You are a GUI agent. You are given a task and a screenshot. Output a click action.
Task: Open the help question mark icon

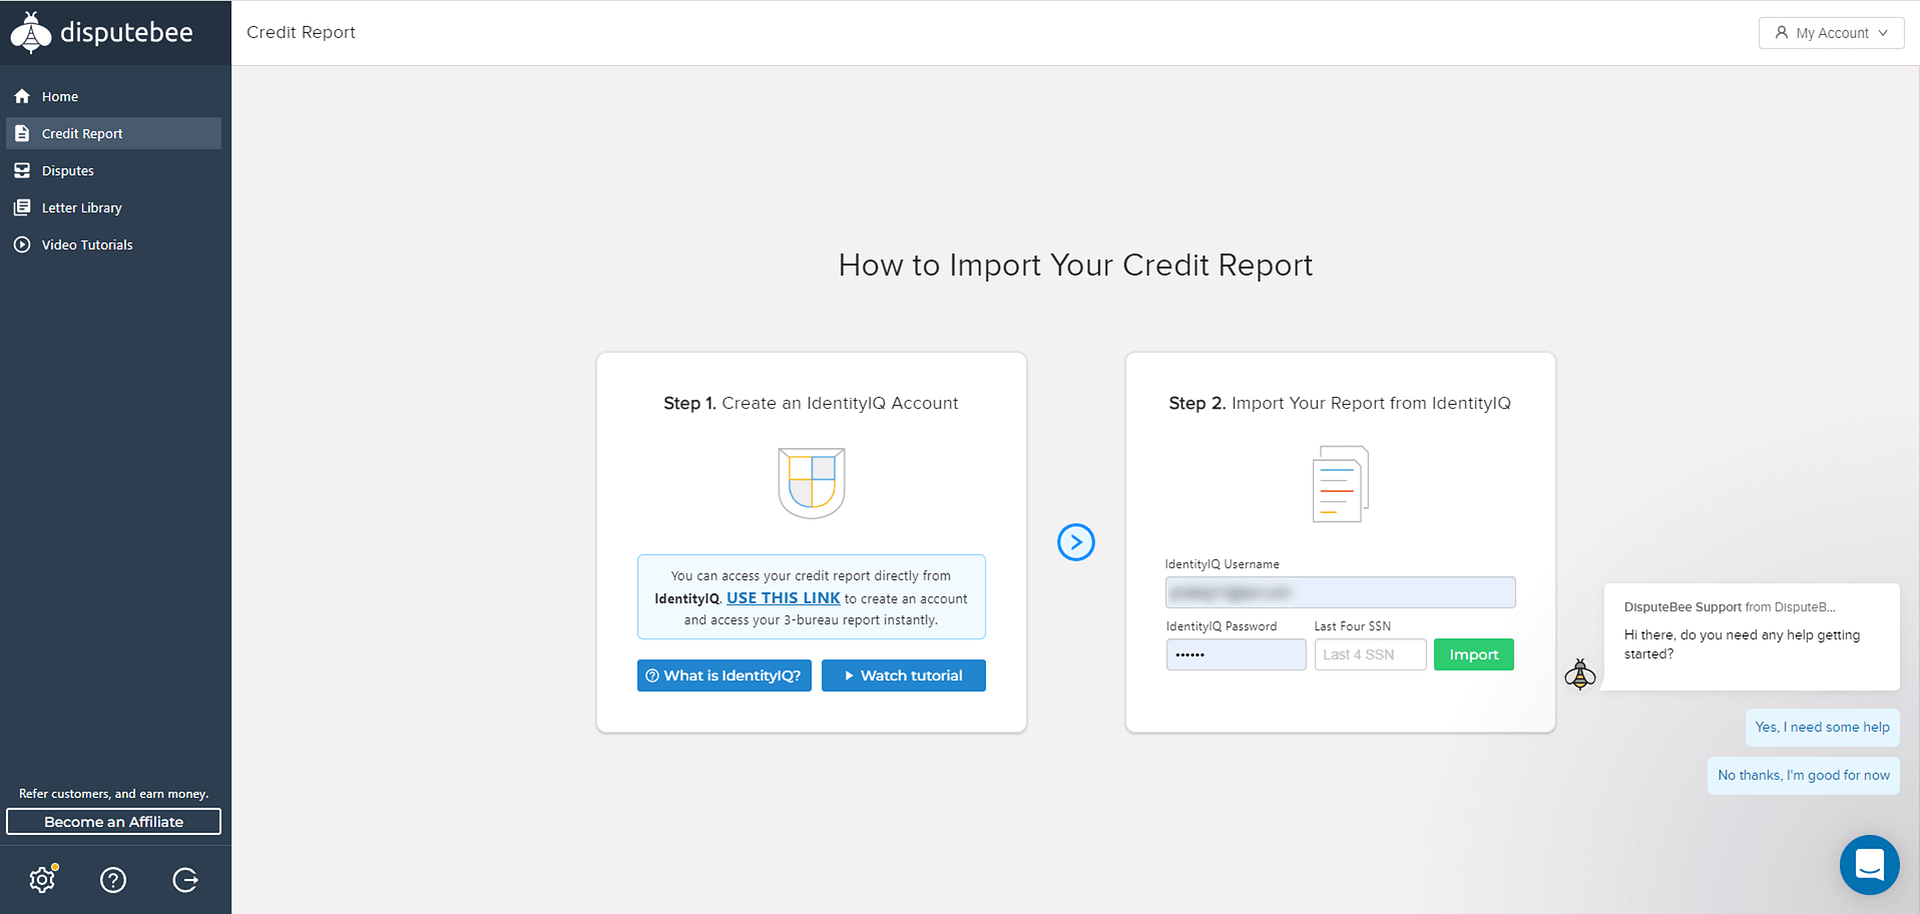(x=113, y=880)
